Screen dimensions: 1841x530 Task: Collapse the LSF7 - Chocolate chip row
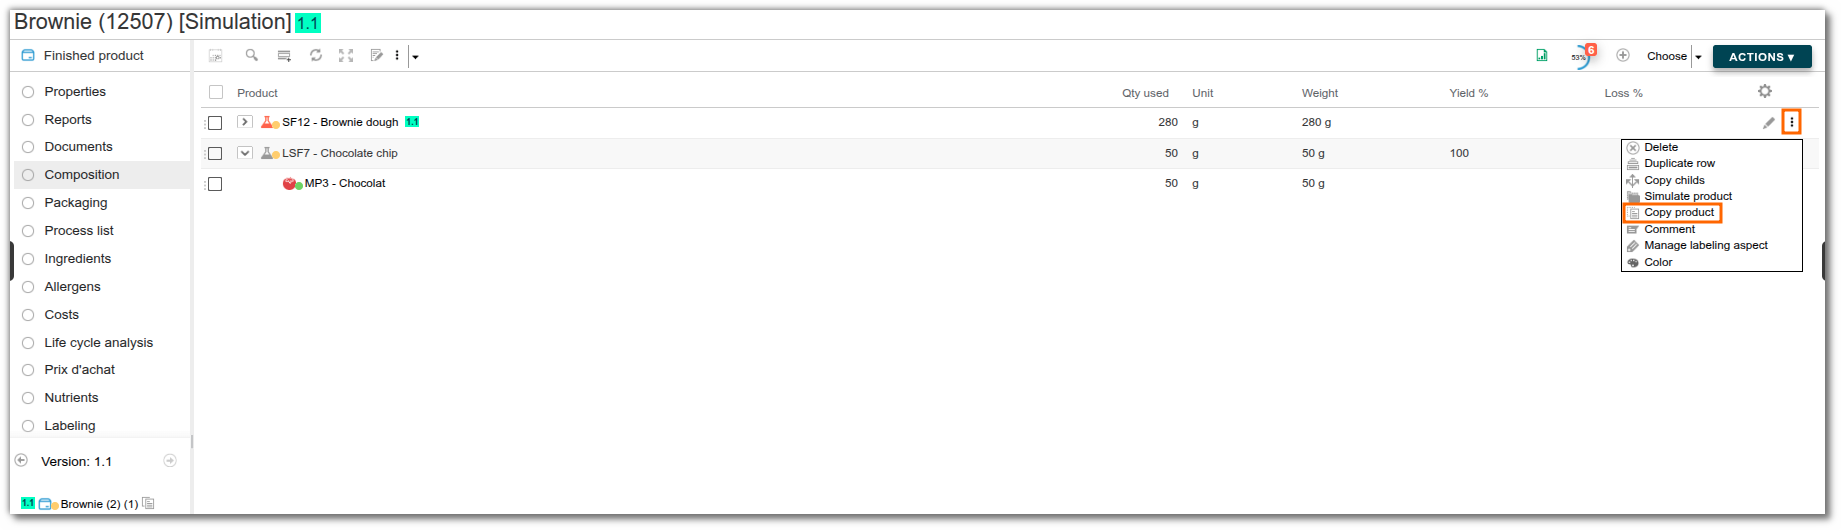(x=244, y=153)
